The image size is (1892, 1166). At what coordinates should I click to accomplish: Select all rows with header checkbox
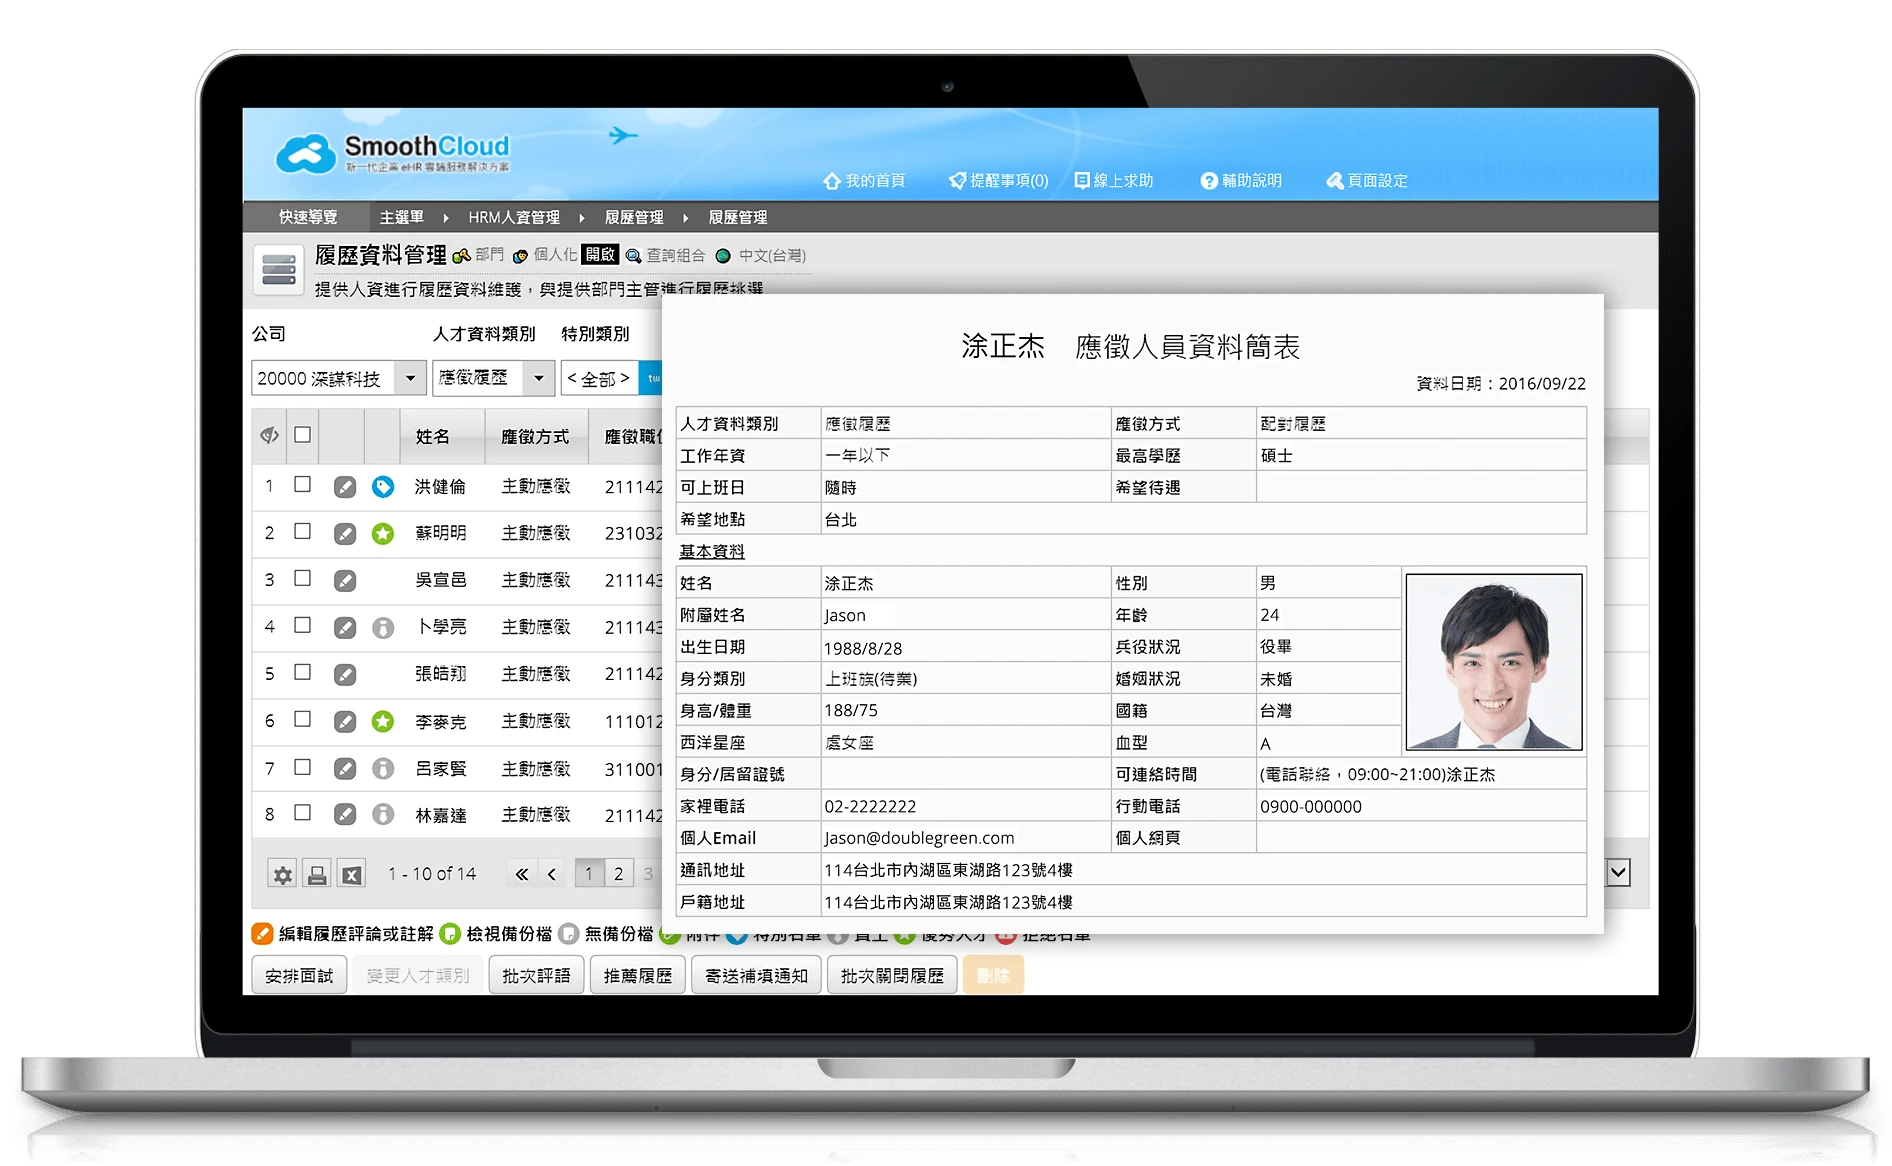[302, 435]
